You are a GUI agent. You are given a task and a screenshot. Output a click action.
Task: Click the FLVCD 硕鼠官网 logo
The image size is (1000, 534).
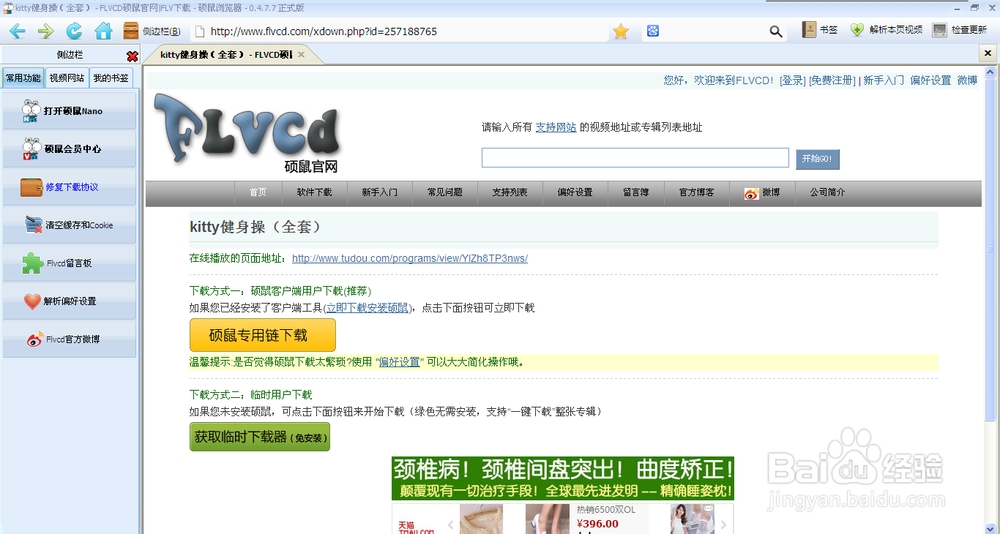(x=247, y=134)
